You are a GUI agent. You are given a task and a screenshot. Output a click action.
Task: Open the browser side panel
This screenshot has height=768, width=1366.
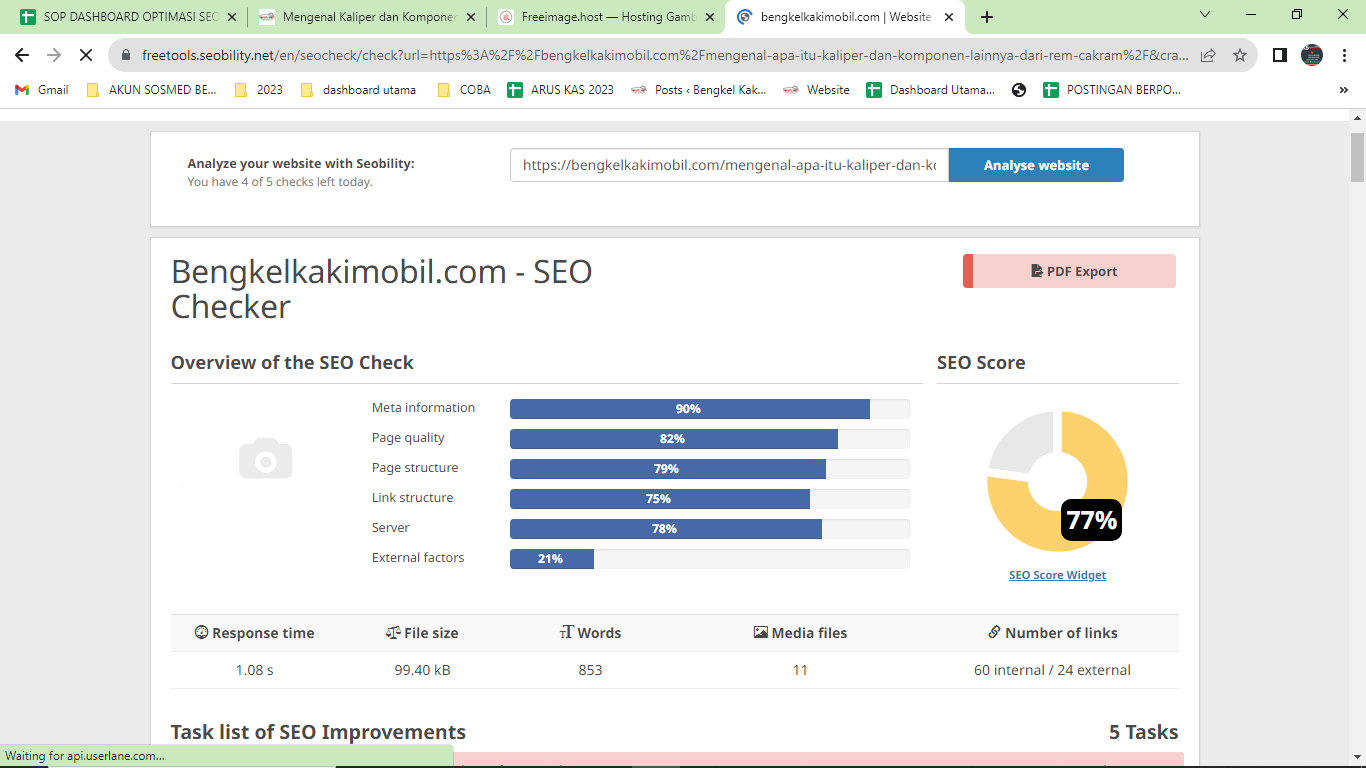coord(1280,55)
